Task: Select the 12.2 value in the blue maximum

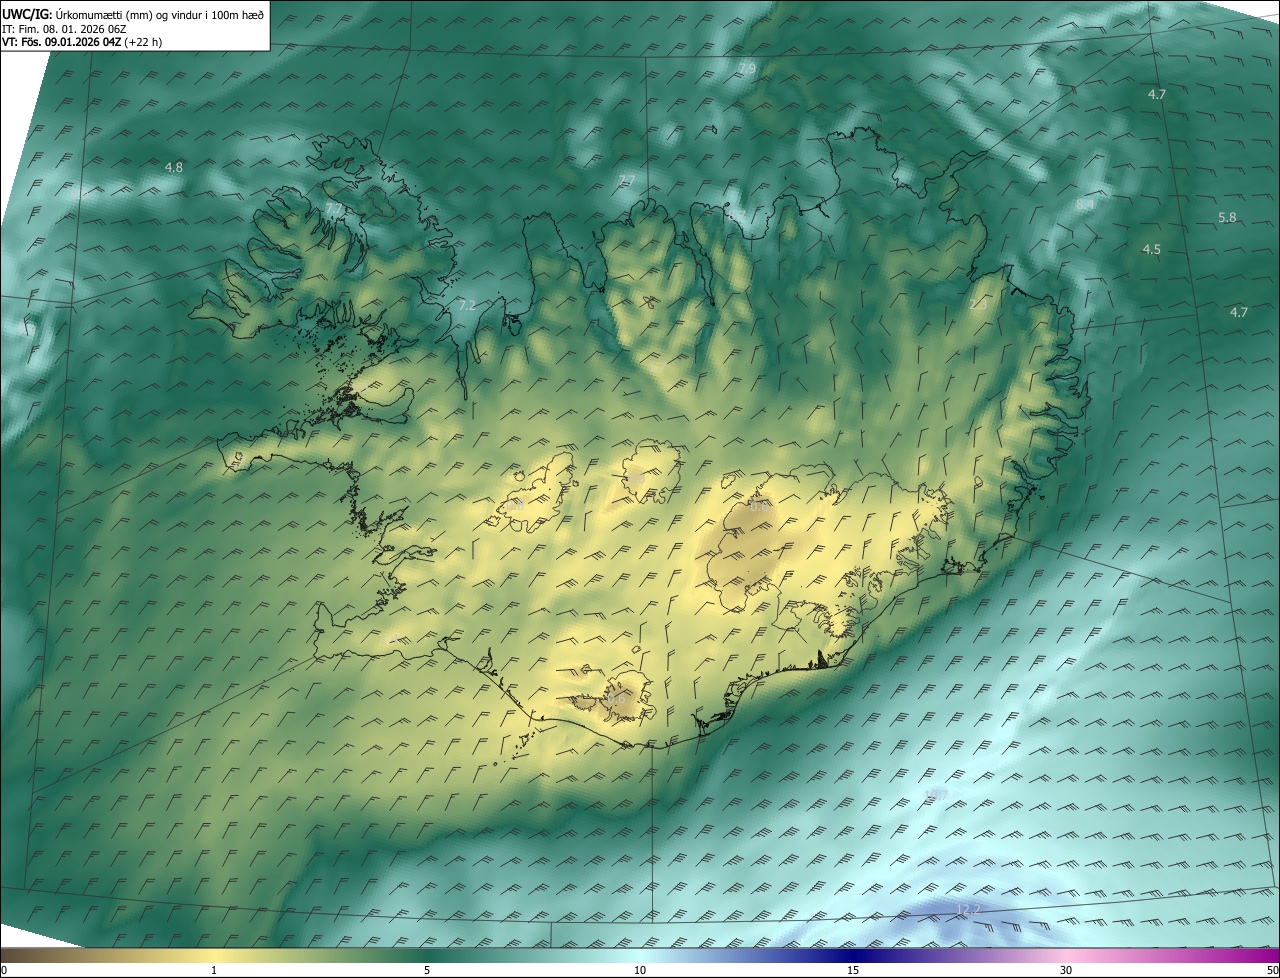Action: (x=968, y=909)
